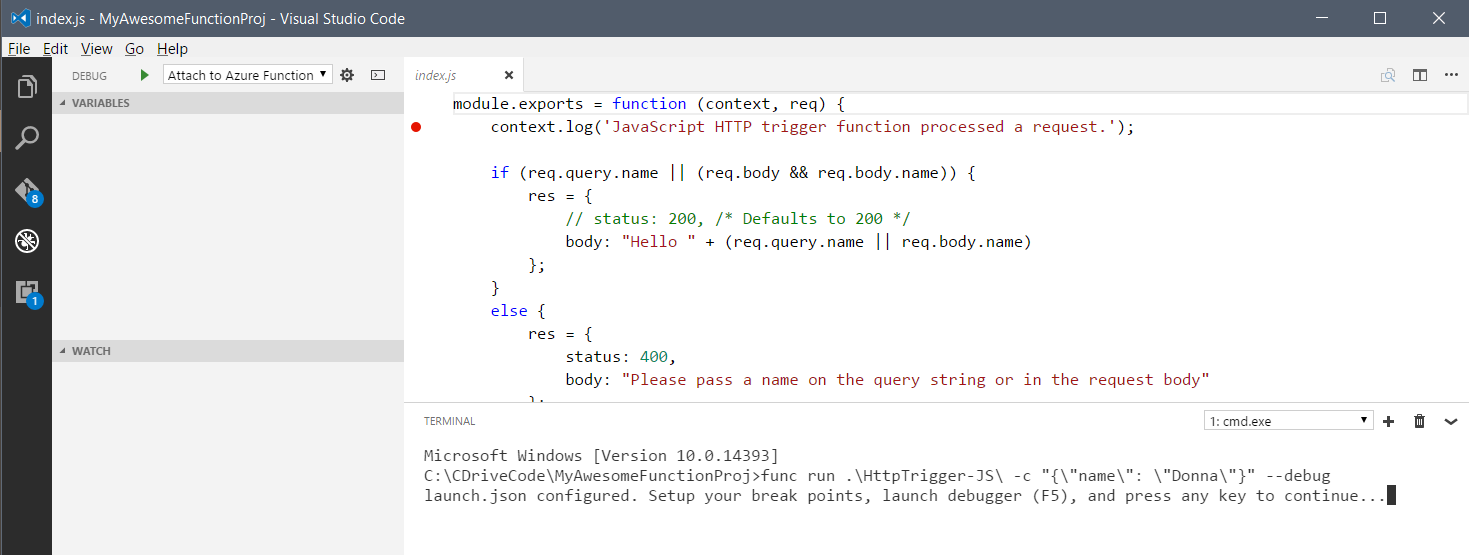This screenshot has width=1469, height=555.
Task: Collapse the Watch section
Action: coord(91,351)
